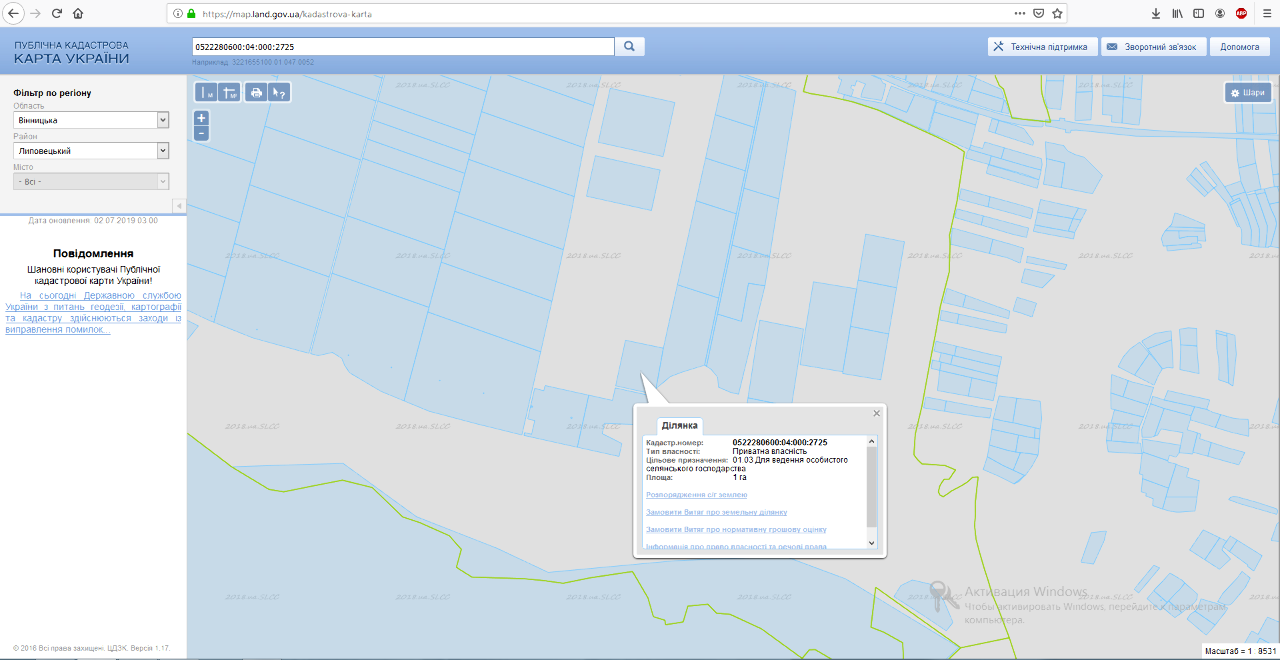Viewport: 1280px width, 660px height.
Task: Click the Допомога button
Action: [x=1240, y=47]
